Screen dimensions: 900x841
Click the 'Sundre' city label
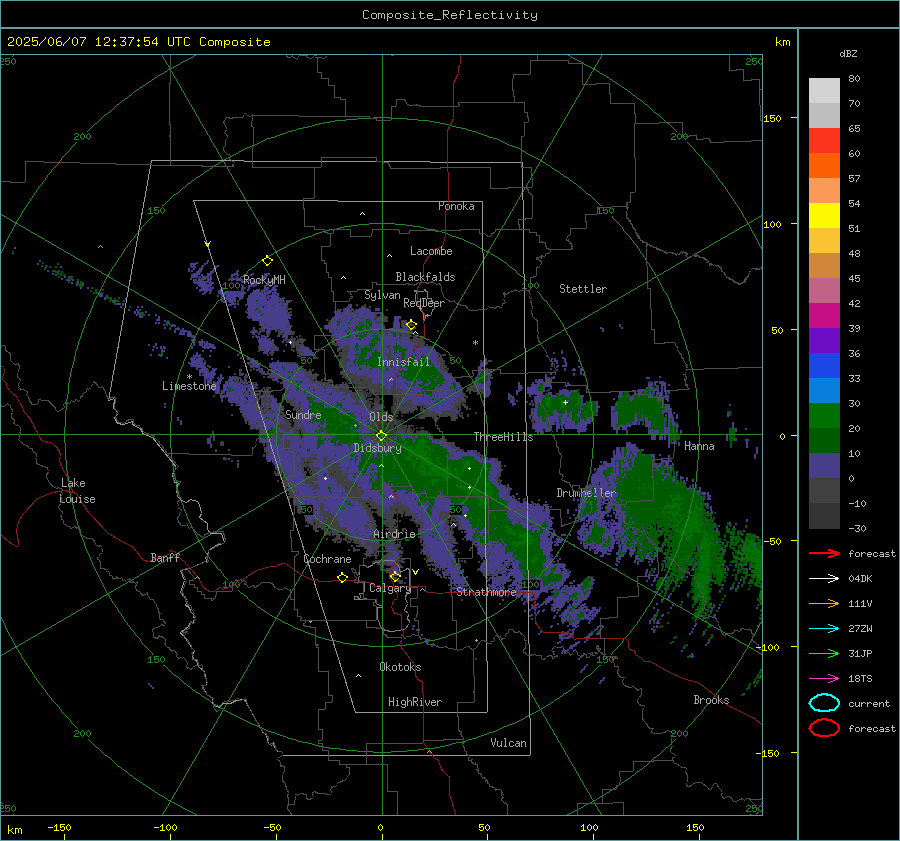coord(303,414)
